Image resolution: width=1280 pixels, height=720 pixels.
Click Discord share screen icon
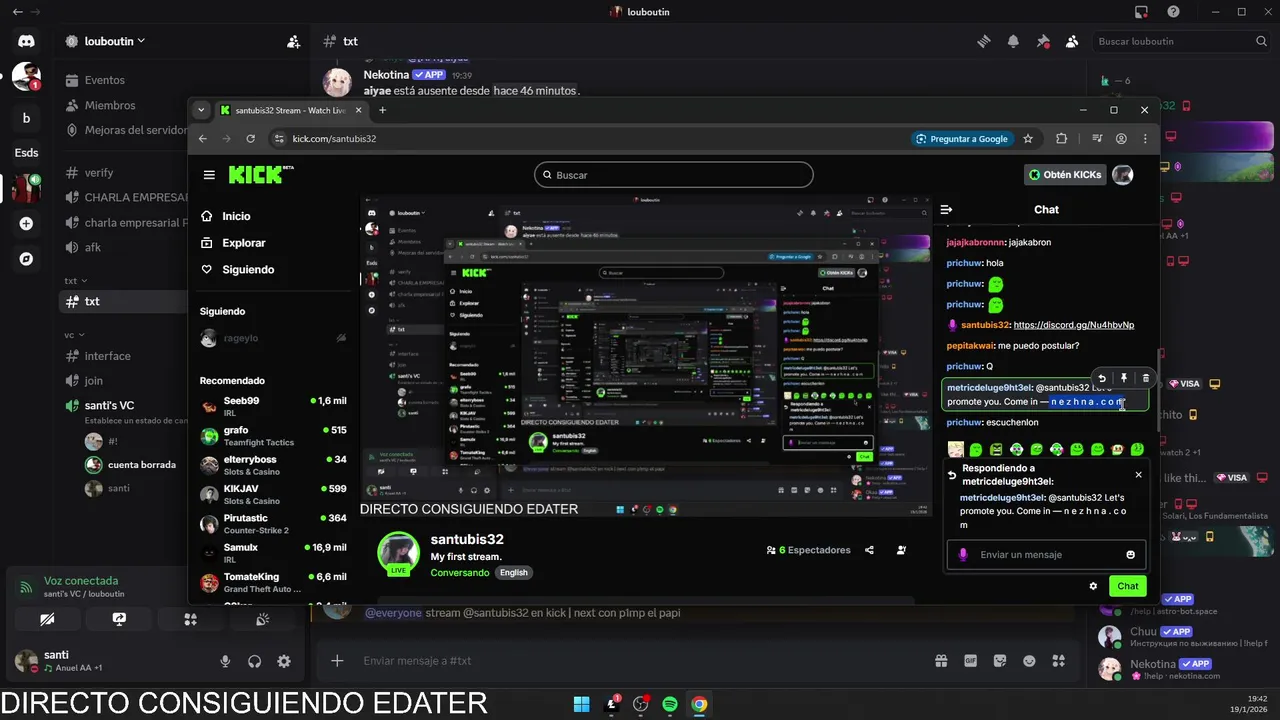119,620
